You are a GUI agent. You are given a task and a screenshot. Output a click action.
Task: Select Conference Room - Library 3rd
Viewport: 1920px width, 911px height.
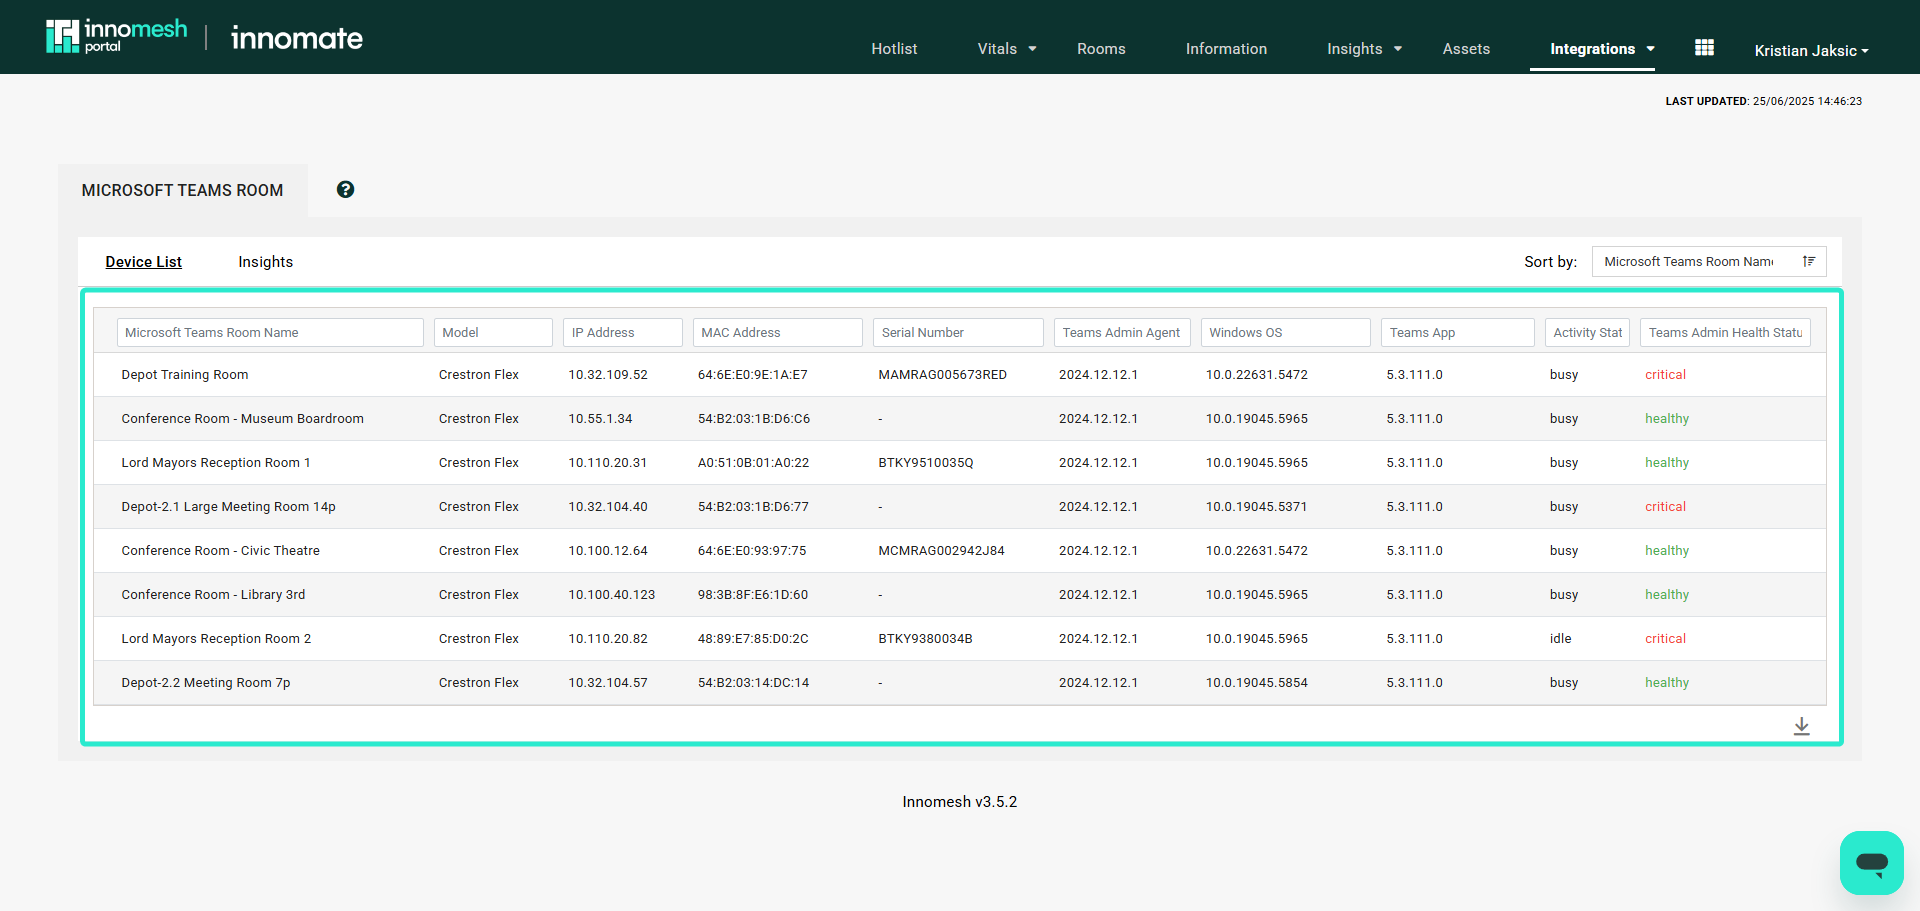tap(214, 595)
